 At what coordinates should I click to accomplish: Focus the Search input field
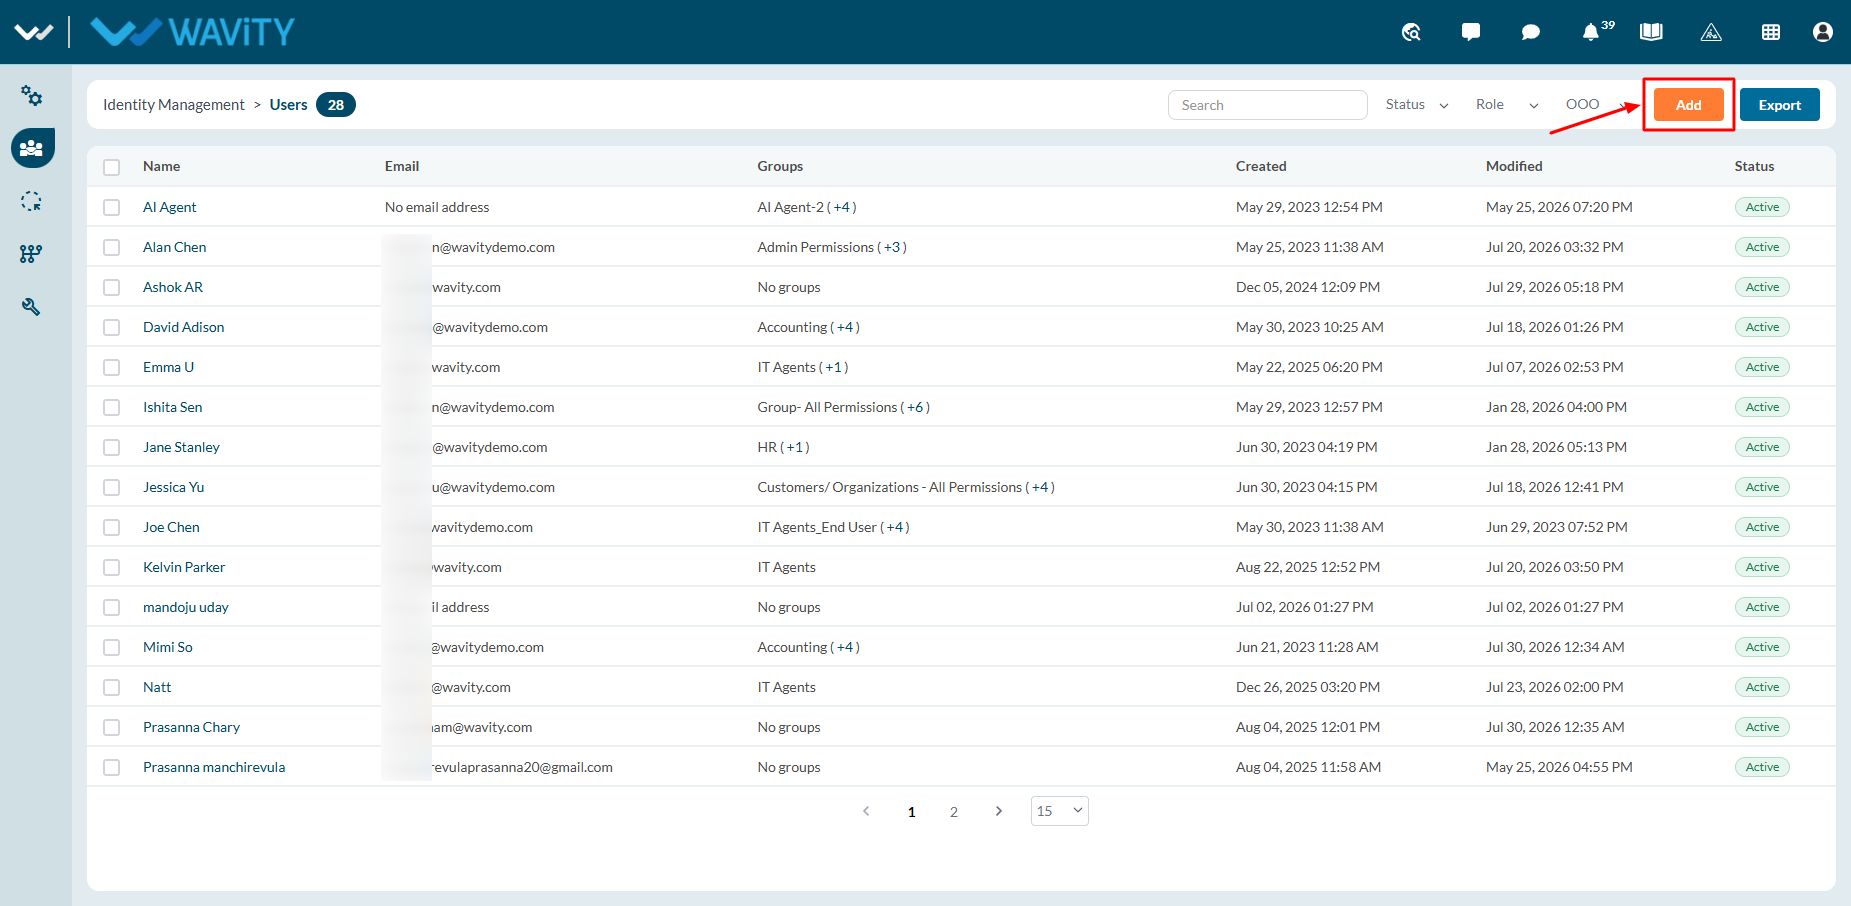click(1268, 105)
